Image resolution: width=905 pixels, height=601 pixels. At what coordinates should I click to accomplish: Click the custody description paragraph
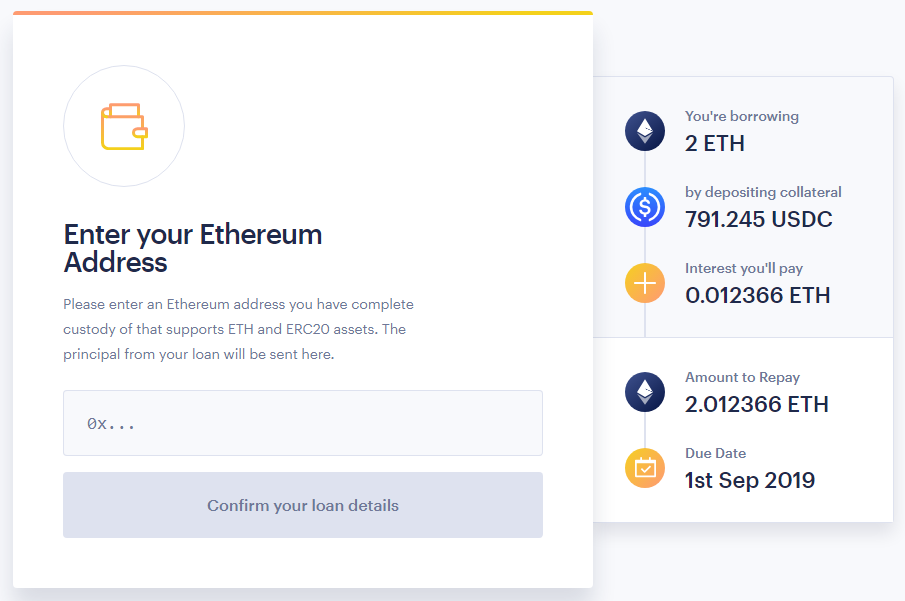[238, 329]
